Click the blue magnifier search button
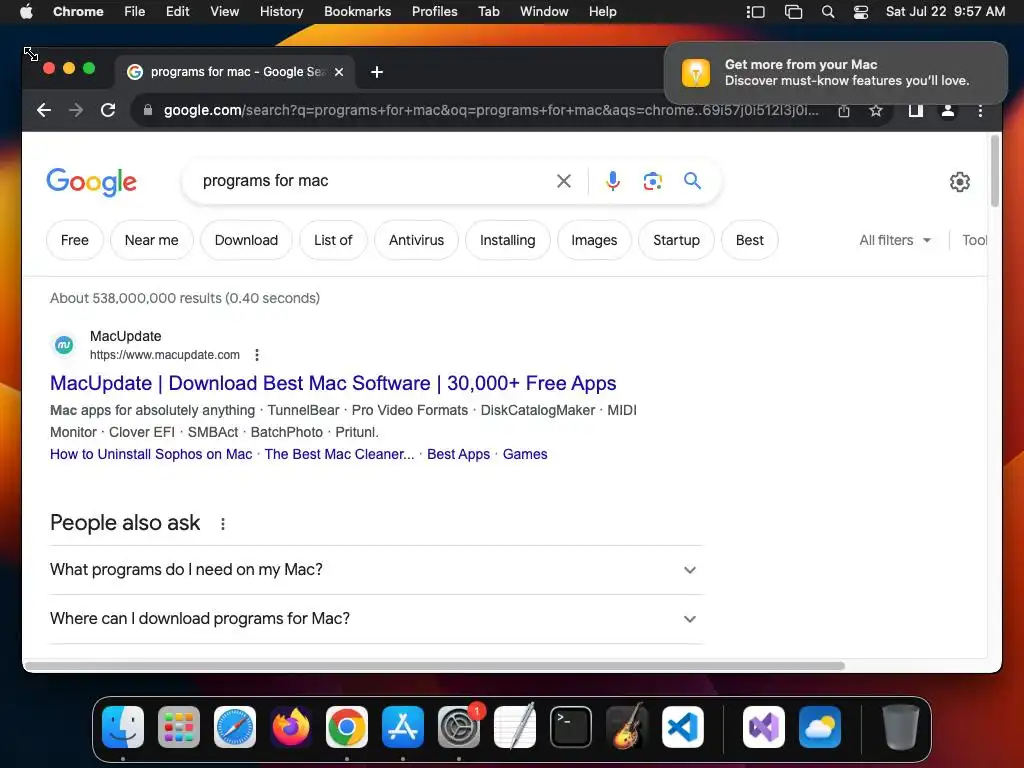Screen dimensions: 1024x768 [x=692, y=180]
